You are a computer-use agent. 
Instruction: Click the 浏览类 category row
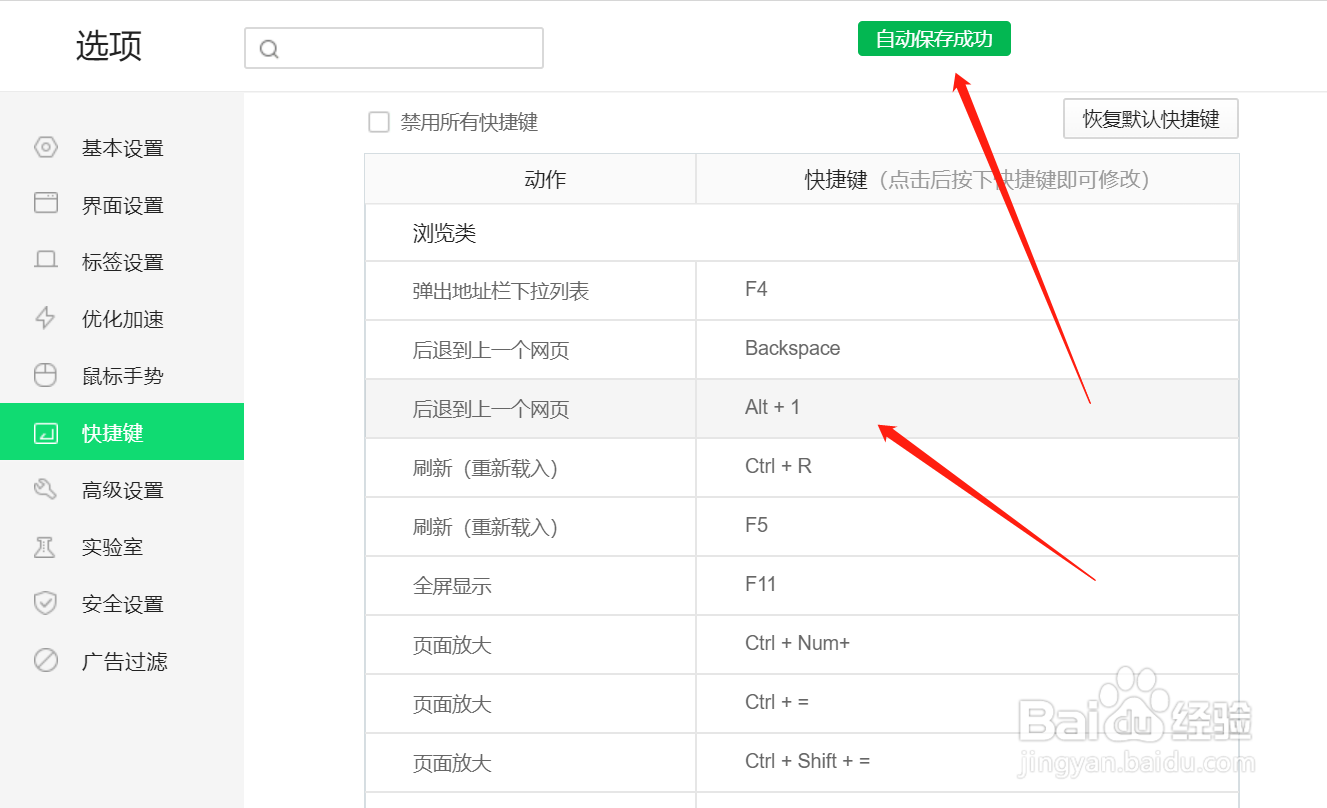point(802,233)
